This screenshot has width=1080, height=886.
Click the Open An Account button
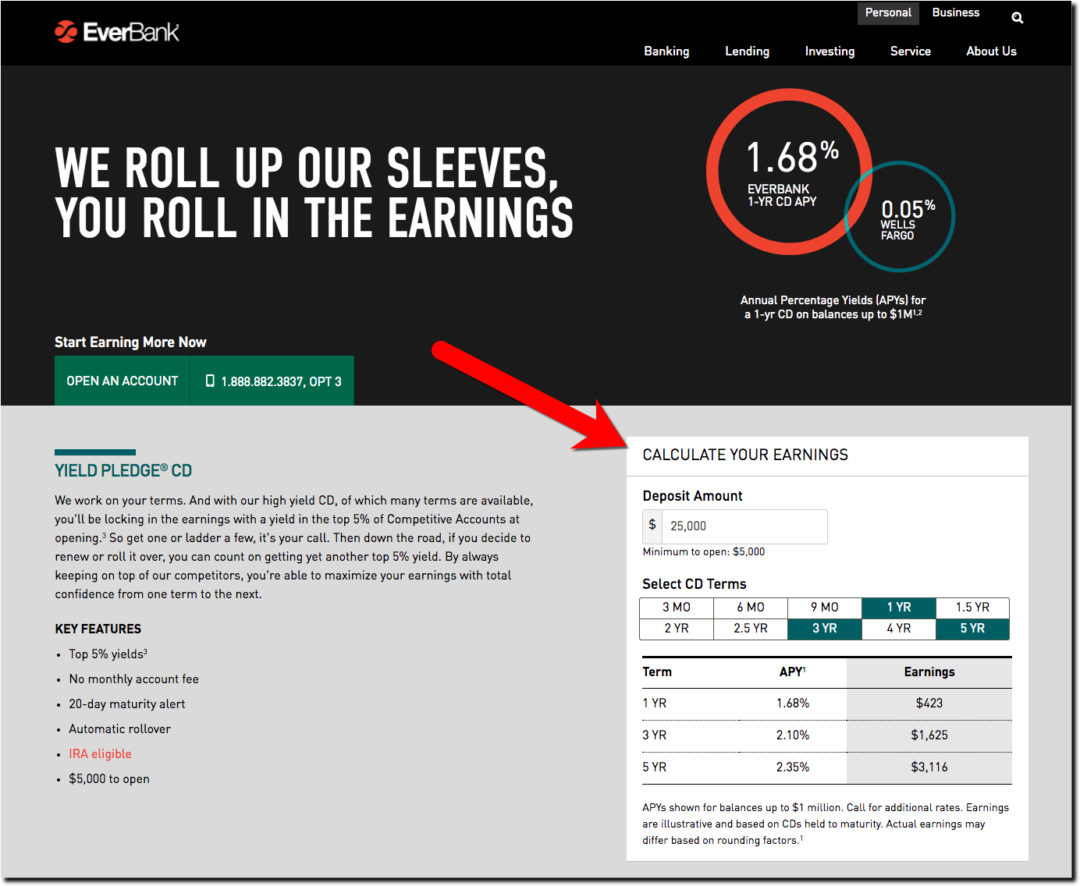pyautogui.click(x=122, y=381)
